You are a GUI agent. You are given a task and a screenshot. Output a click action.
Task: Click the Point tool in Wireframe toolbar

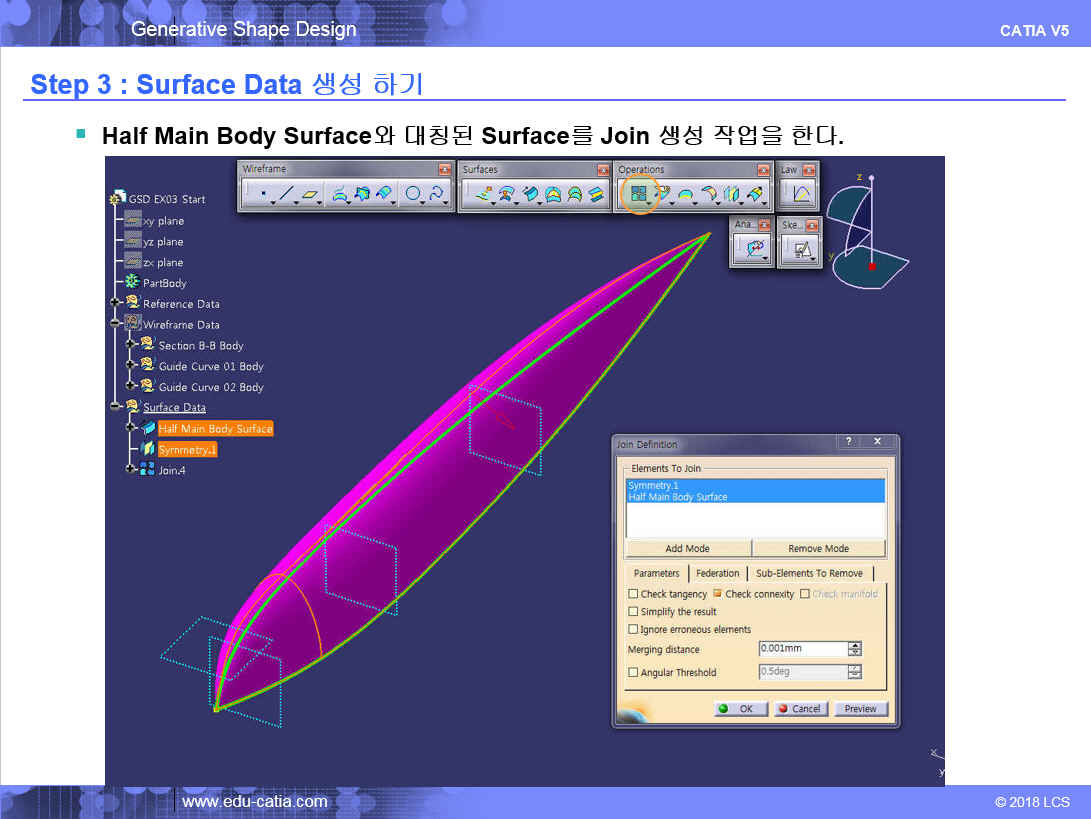point(263,195)
